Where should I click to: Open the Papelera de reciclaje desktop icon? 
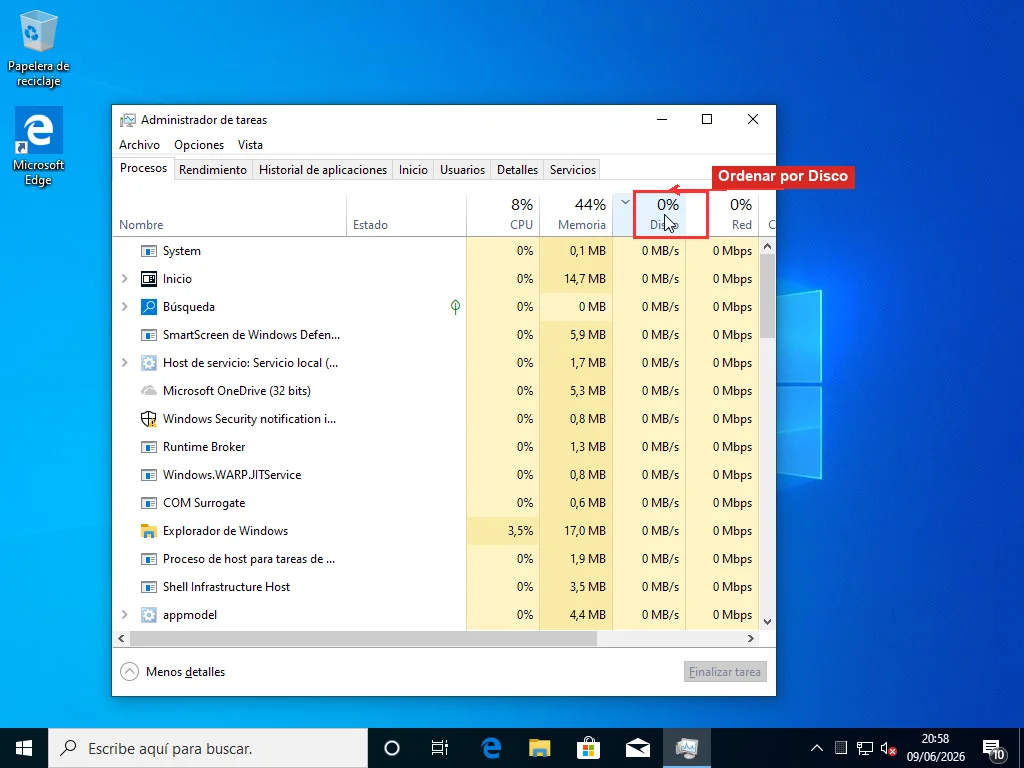tap(39, 49)
